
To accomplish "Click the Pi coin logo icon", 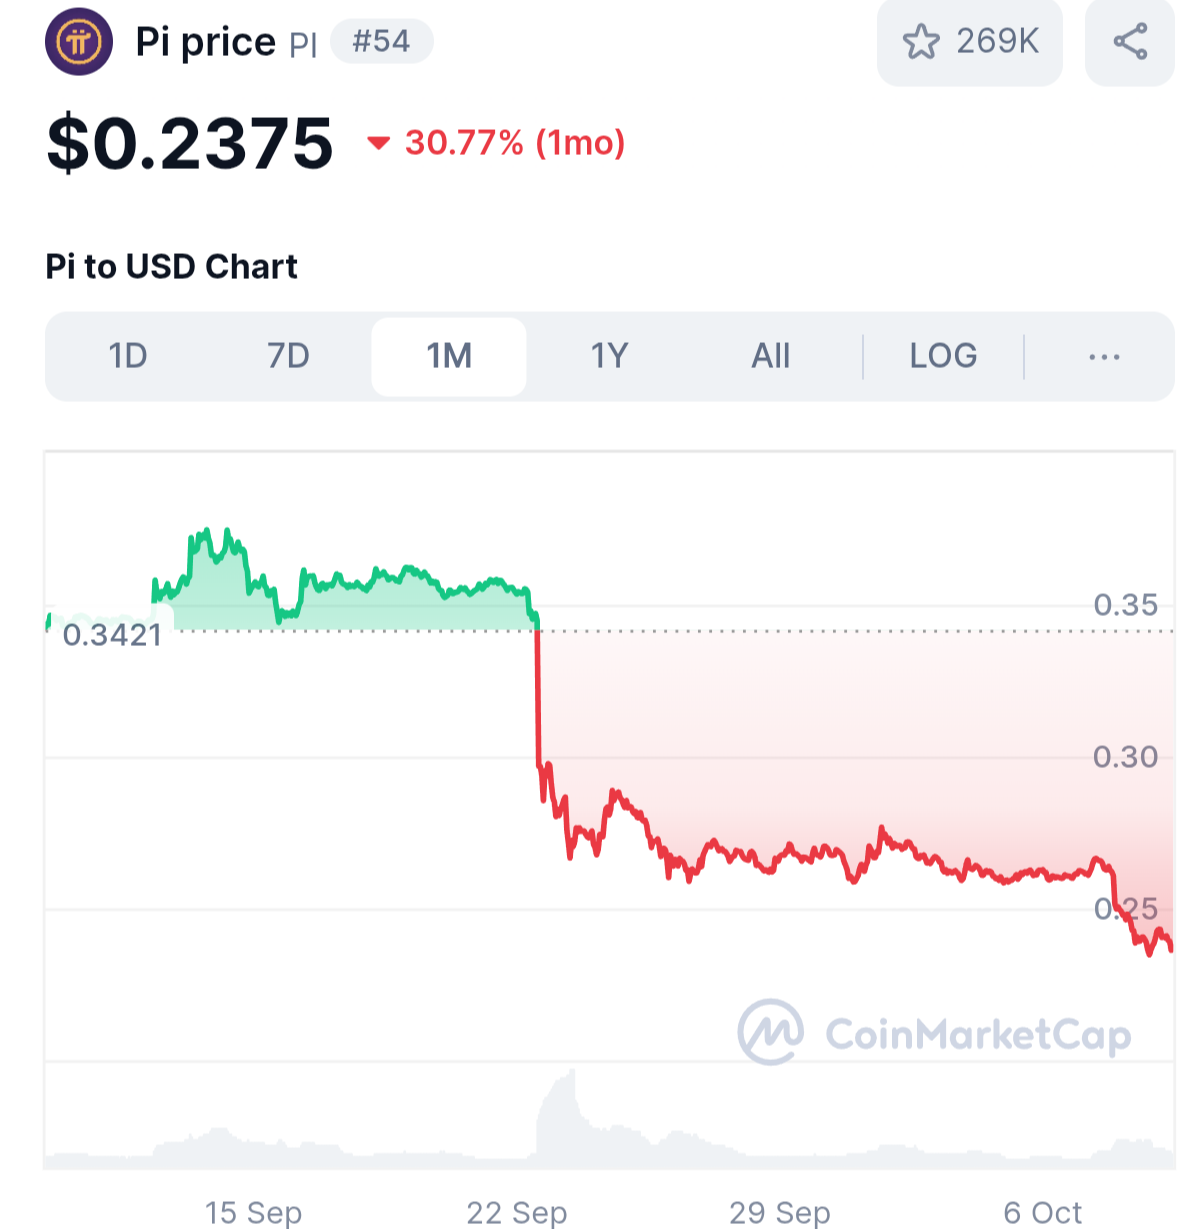I will point(79,42).
